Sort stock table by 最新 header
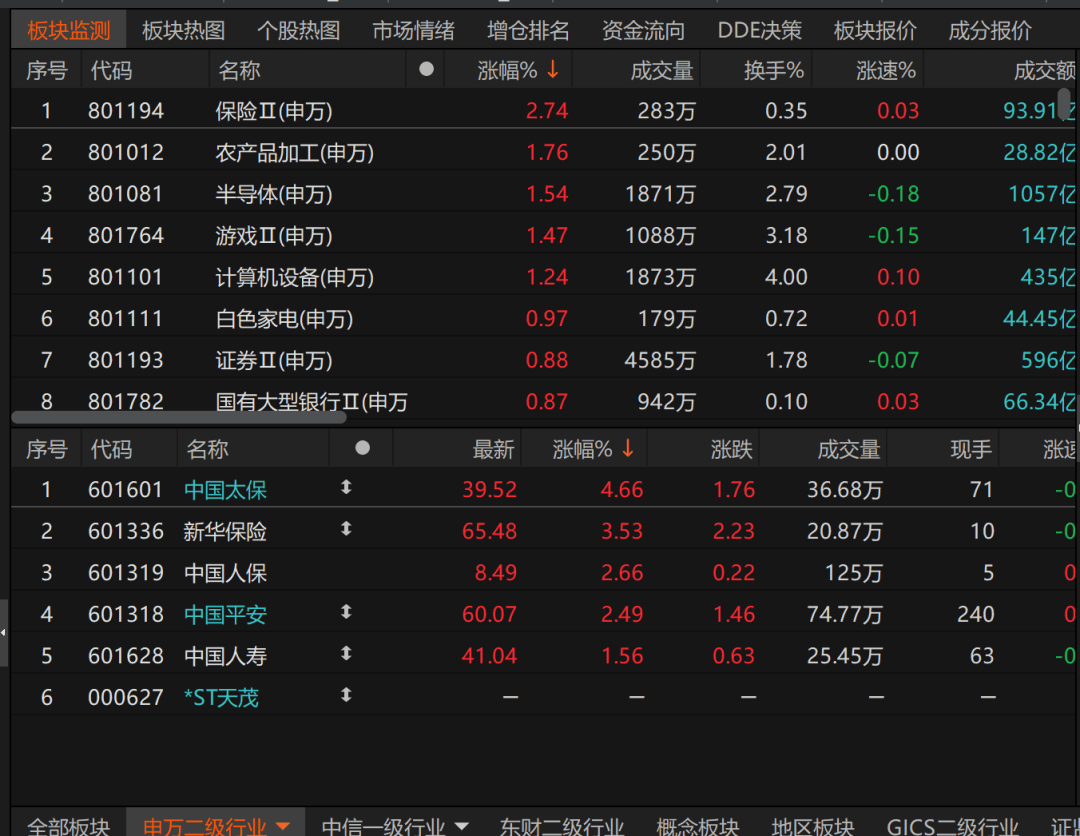Screen dimensions: 1080x836 point(493,450)
